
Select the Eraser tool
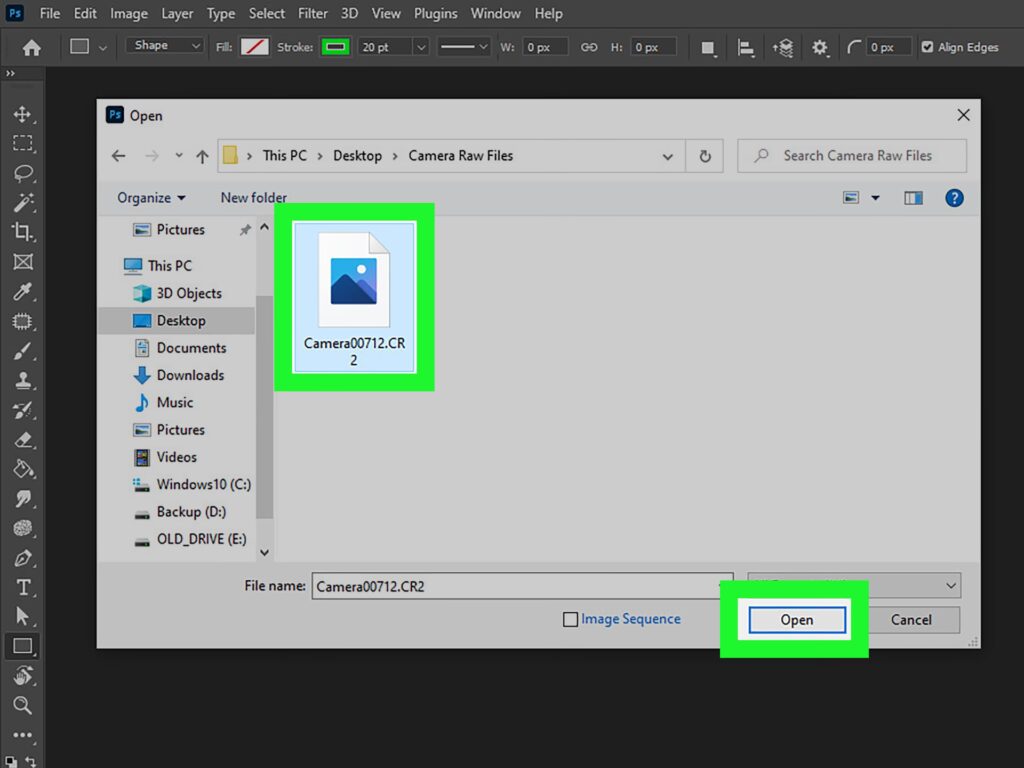(22, 440)
